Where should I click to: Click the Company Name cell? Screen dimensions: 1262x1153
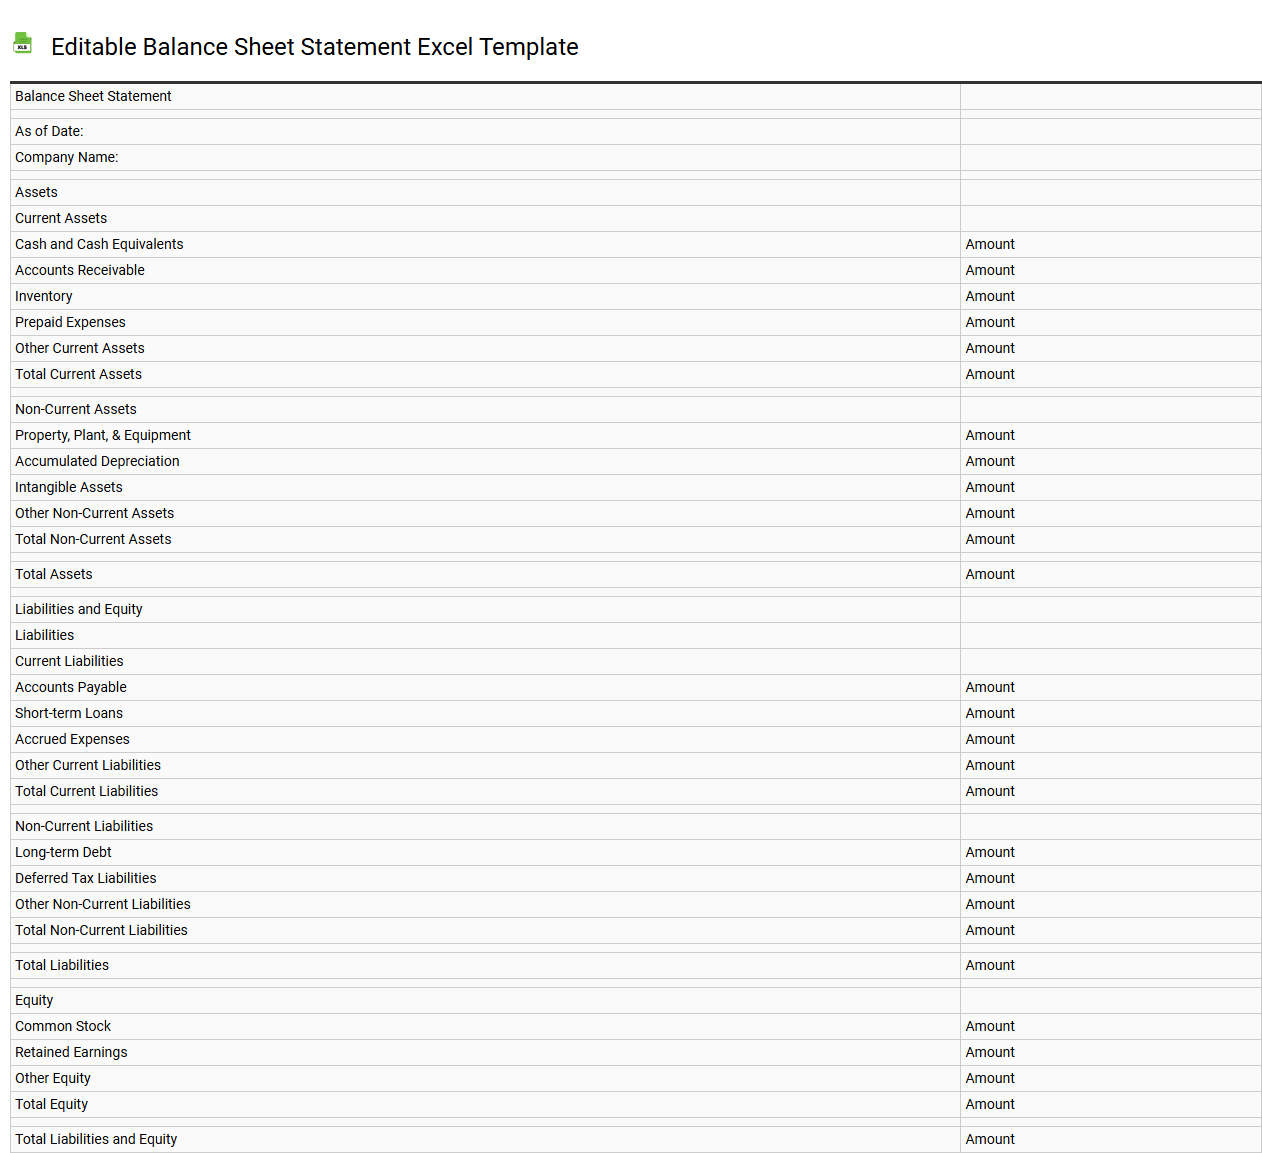point(66,157)
